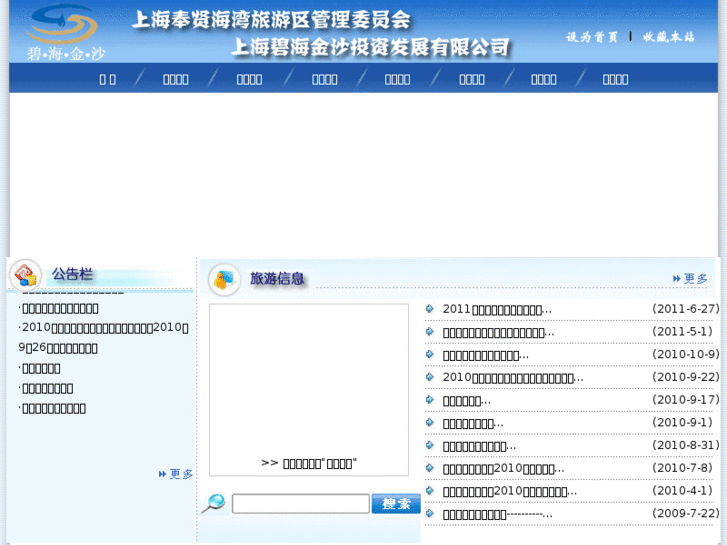Click the 碧海·金沙 site logo
The width and height of the screenshot is (727, 545).
[65, 32]
